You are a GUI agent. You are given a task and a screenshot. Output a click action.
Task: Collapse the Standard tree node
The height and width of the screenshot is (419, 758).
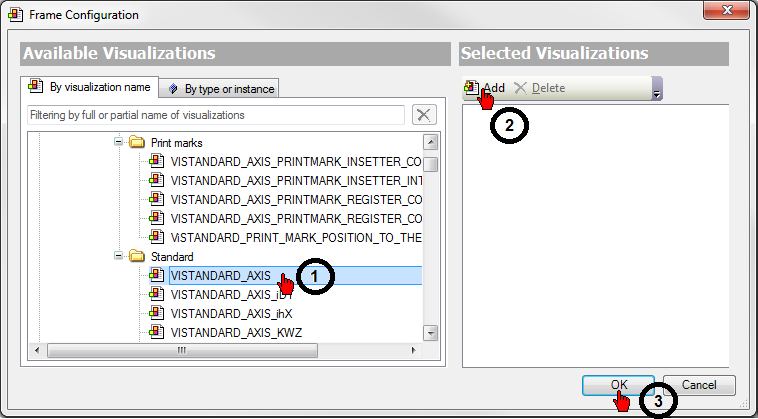coord(118,257)
